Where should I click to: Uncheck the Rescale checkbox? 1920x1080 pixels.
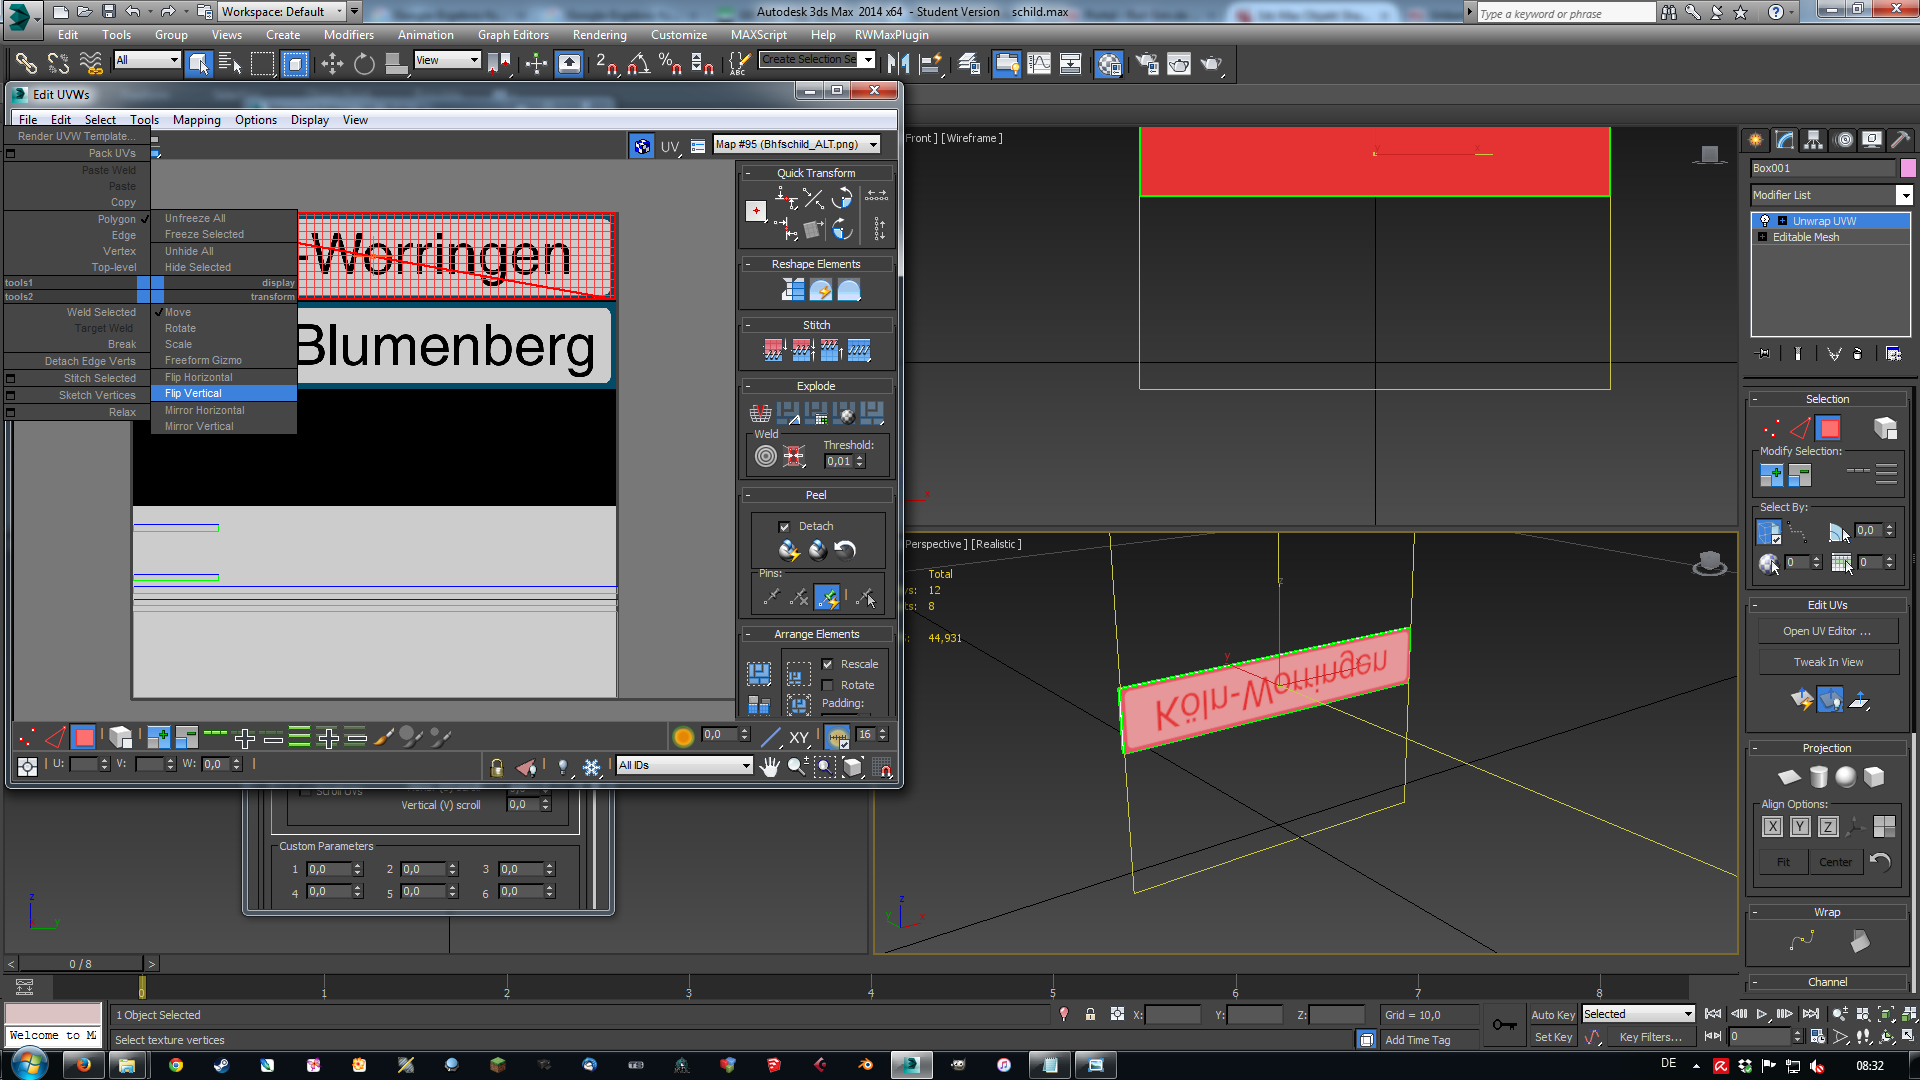[x=827, y=664]
